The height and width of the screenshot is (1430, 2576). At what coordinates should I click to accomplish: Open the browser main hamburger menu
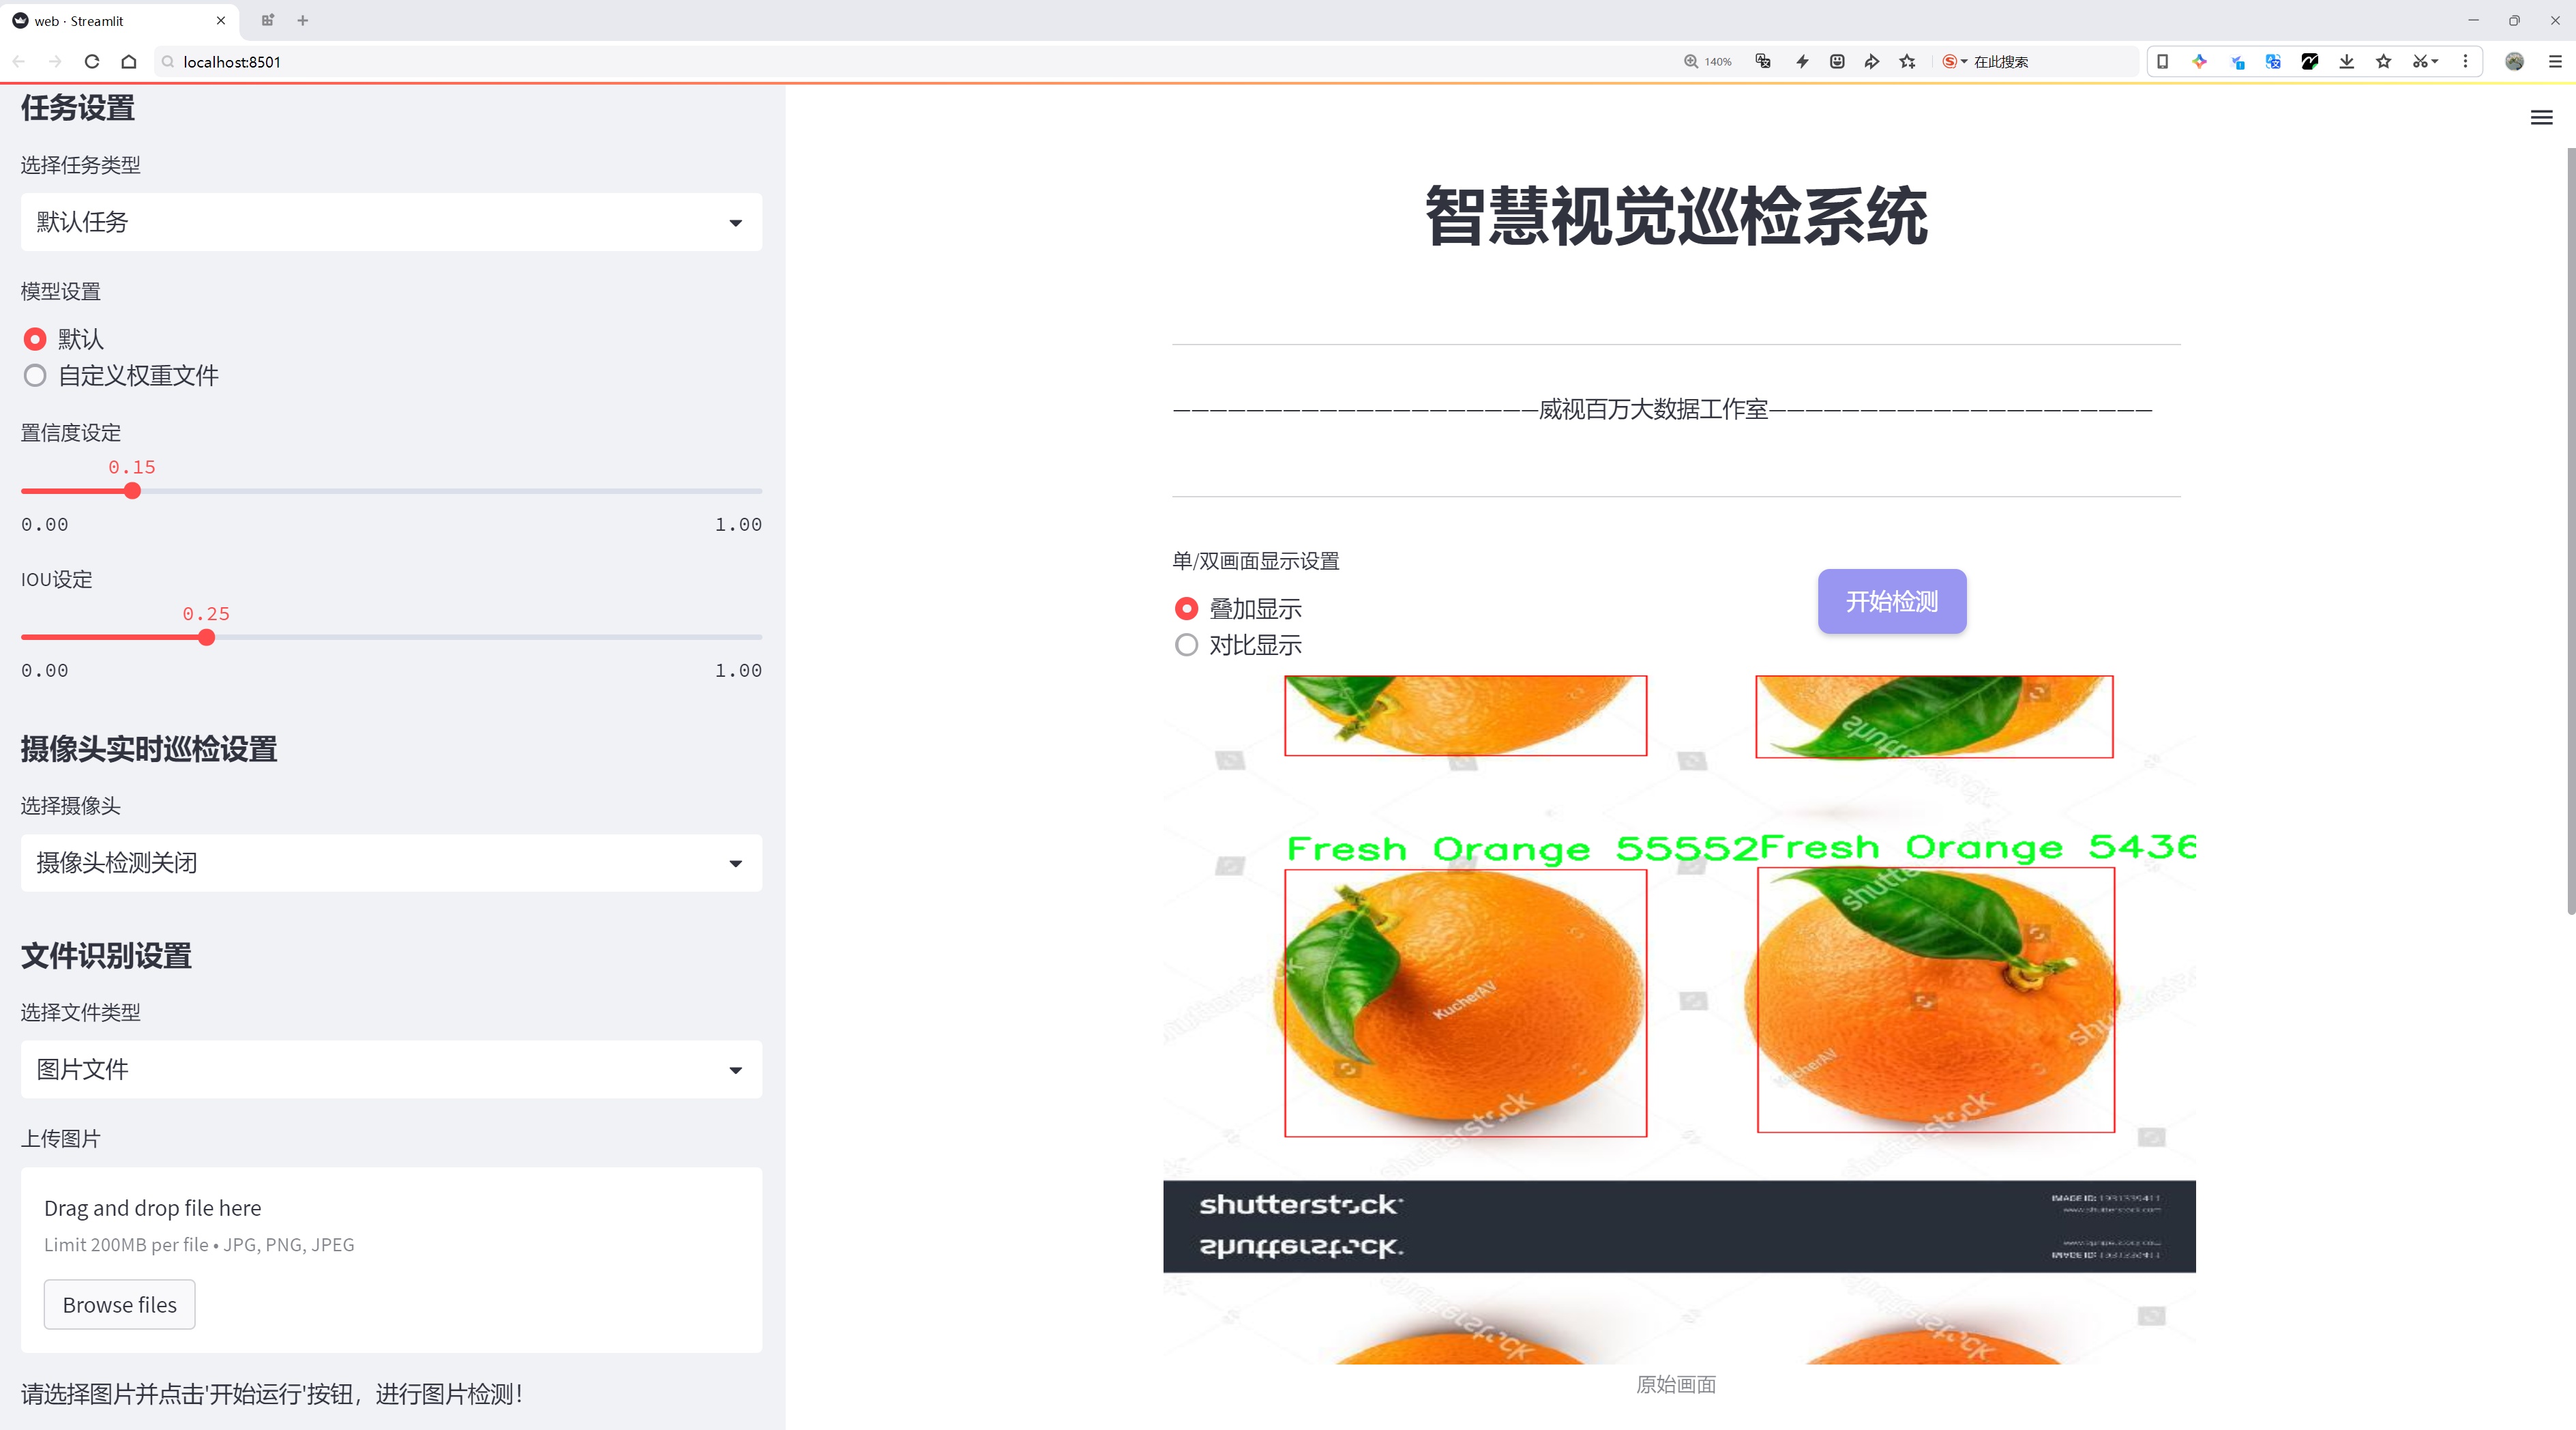[x=2555, y=61]
